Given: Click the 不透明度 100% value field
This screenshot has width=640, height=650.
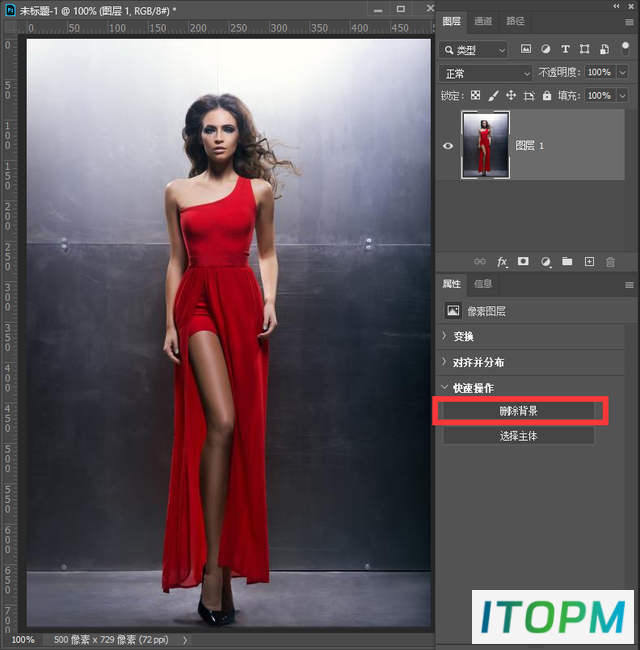Looking at the screenshot, I should [x=600, y=73].
